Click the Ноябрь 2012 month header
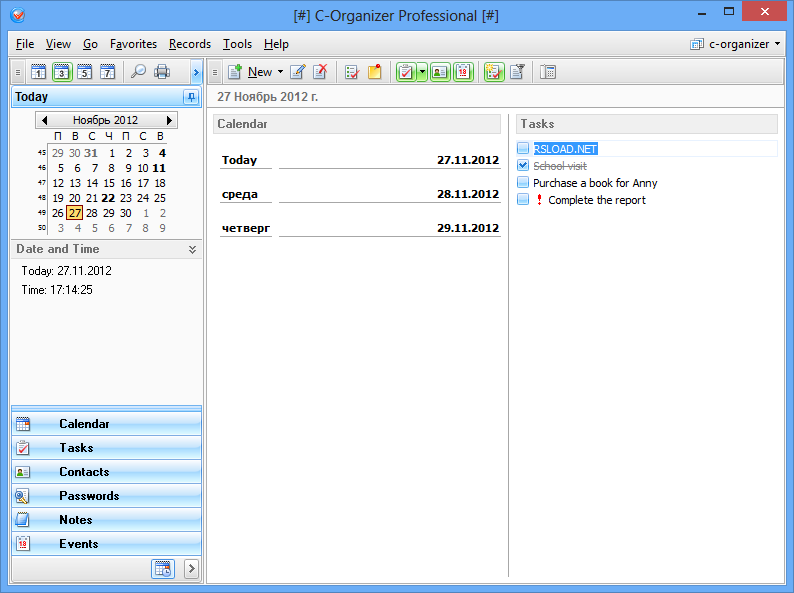Image resolution: width=794 pixels, height=593 pixels. point(105,120)
